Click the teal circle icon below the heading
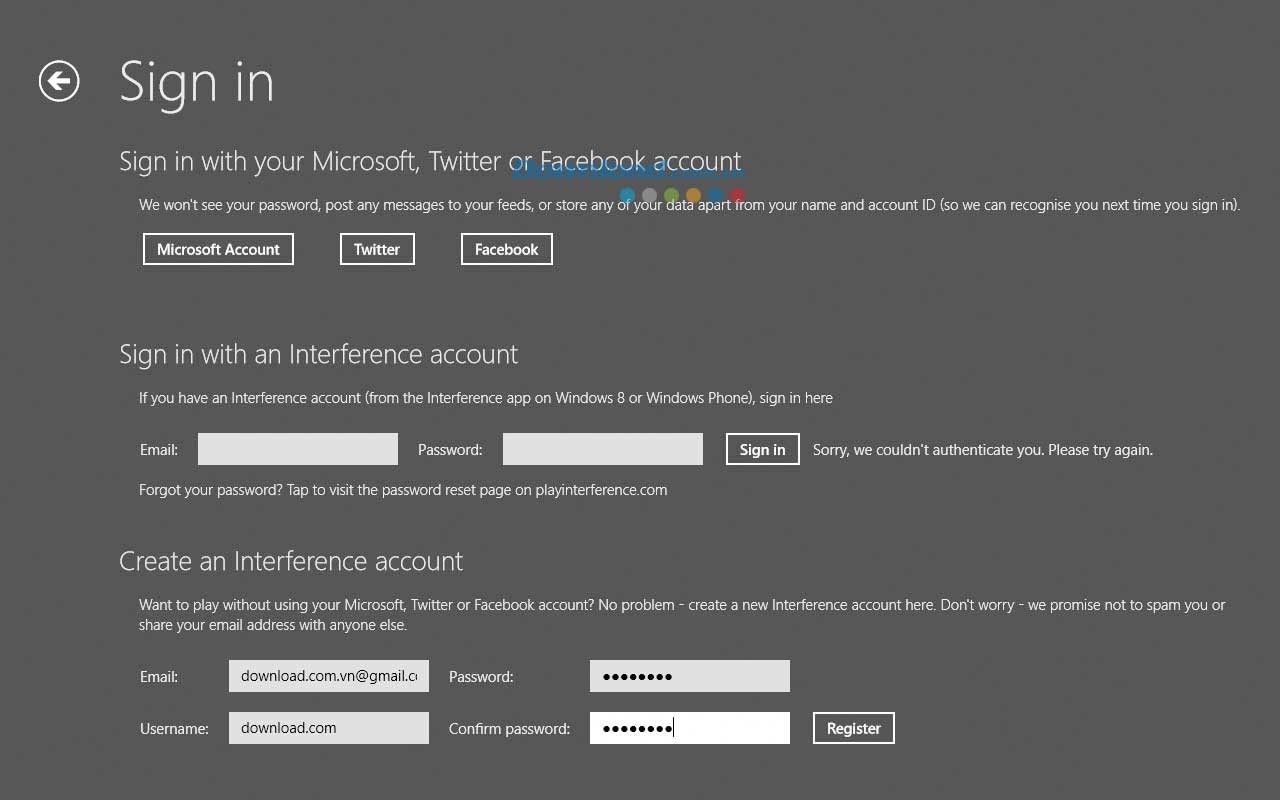1280x800 pixels. click(627, 194)
